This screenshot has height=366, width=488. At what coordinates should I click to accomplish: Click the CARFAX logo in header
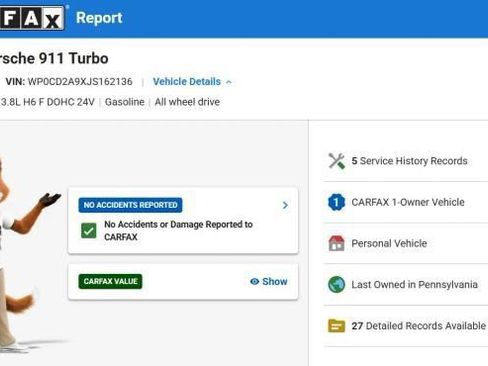32,18
